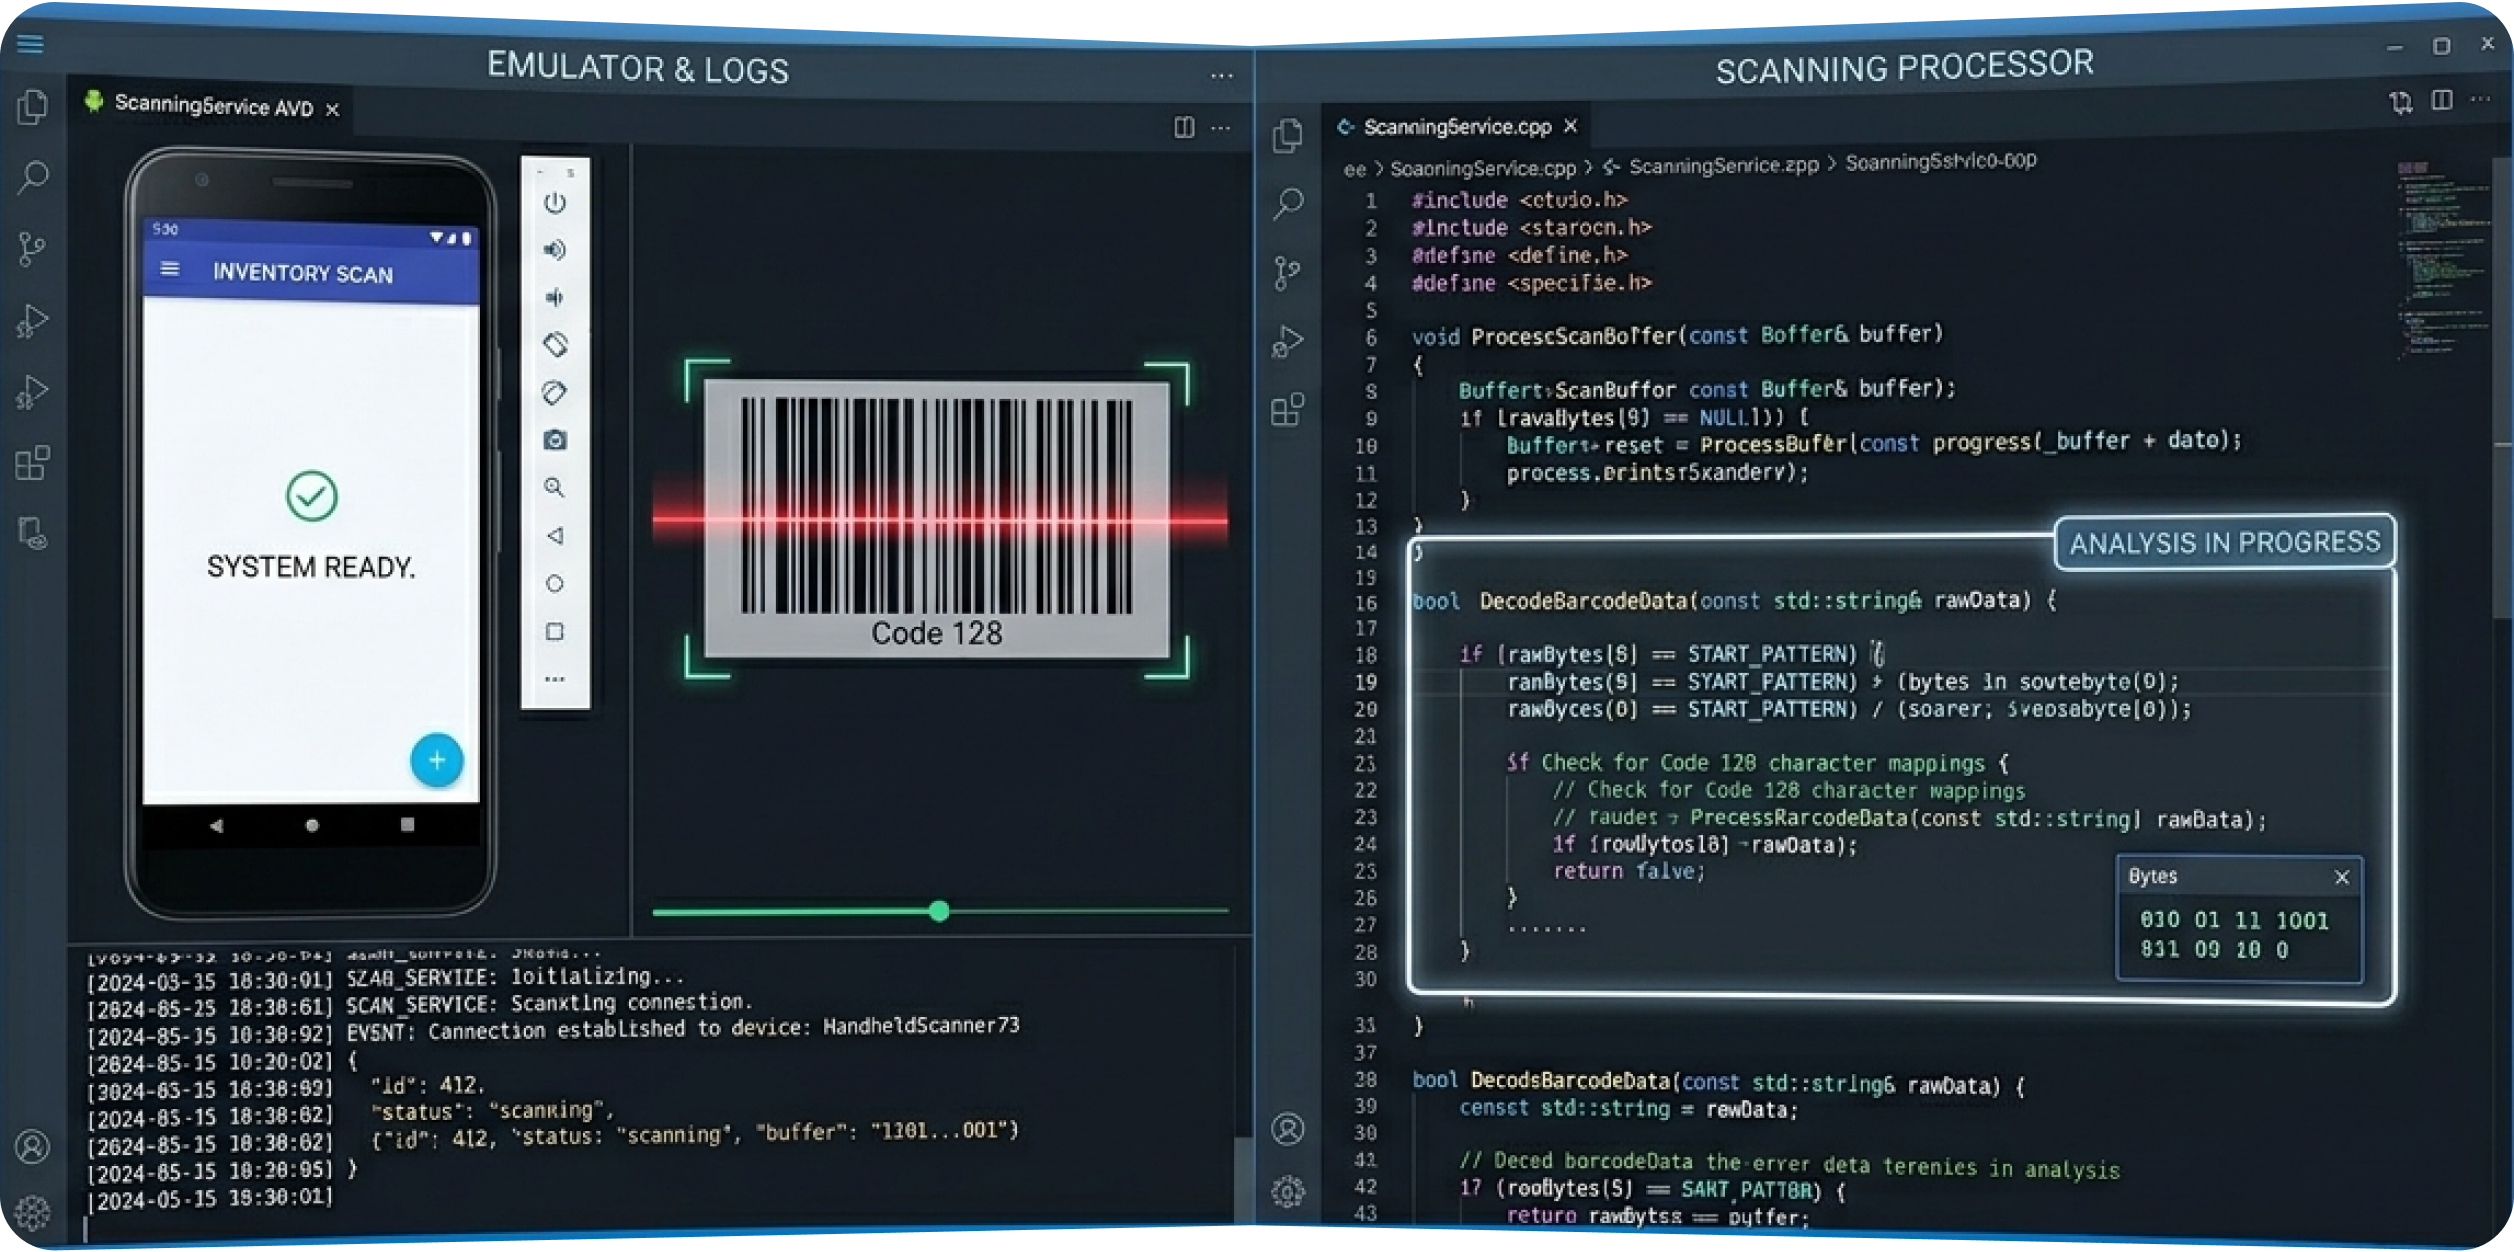Image resolution: width=2514 pixels, height=1252 pixels.
Task: Open Accounts in Scanning Processor activity bar
Action: pos(1288,1129)
